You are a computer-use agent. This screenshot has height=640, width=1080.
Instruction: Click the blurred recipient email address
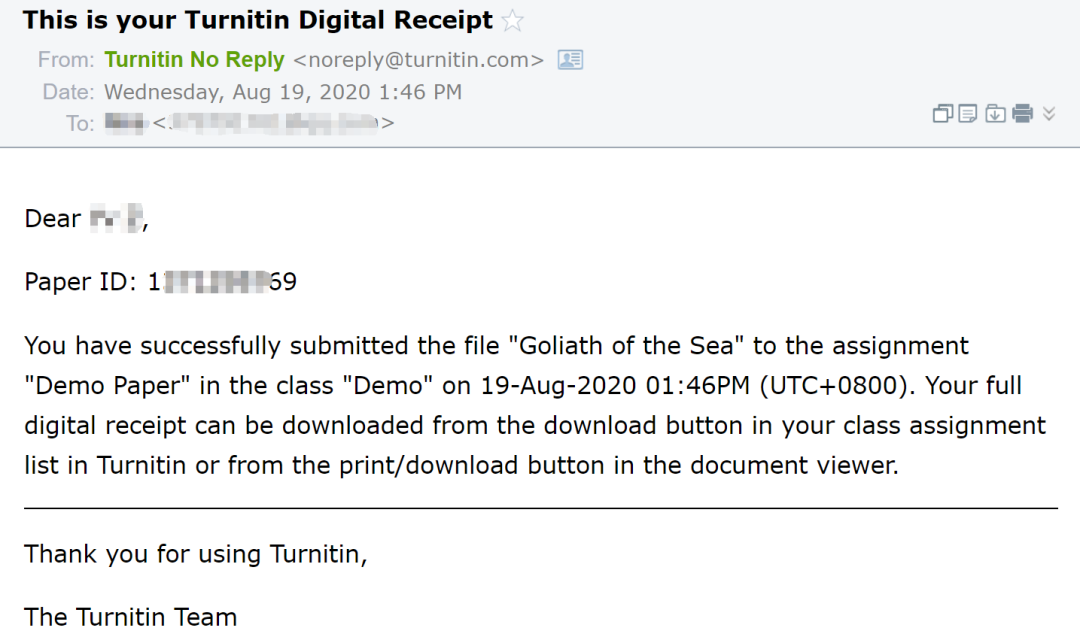click(272, 123)
